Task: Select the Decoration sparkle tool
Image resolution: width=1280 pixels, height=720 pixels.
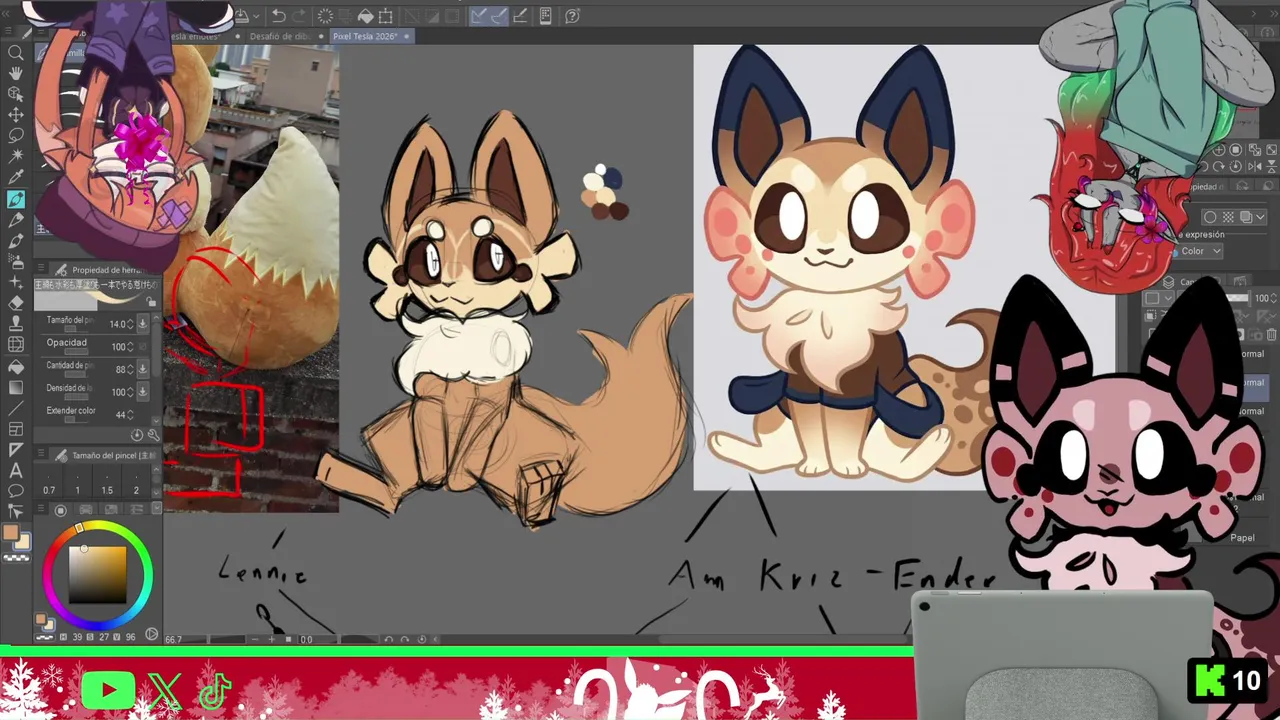Action: click(16, 283)
